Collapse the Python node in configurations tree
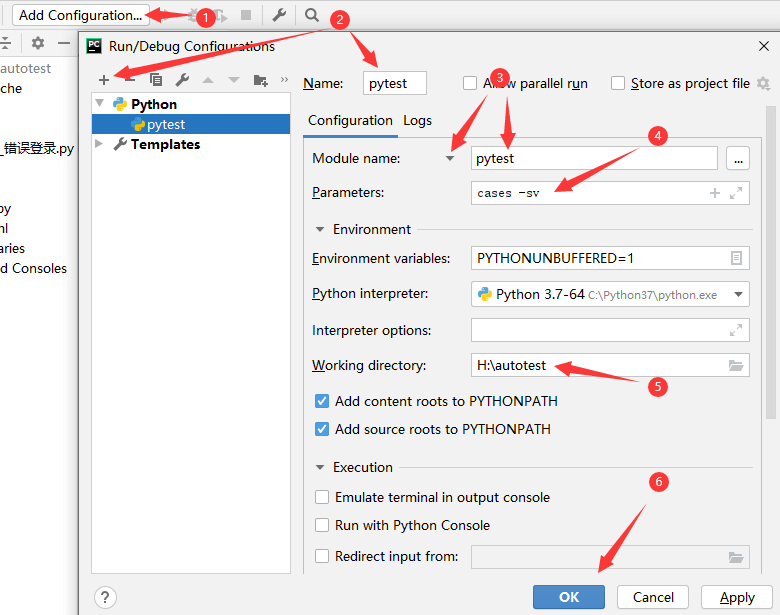The height and width of the screenshot is (615, 780). click(x=100, y=103)
